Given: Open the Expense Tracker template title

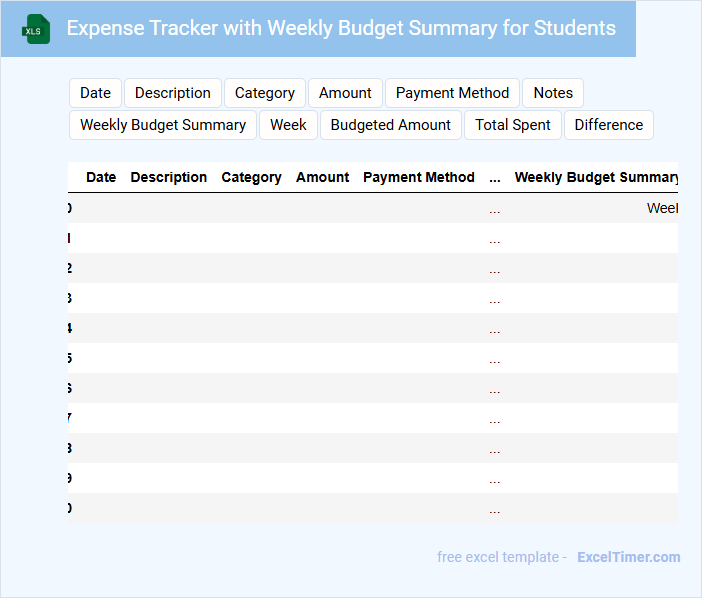Looking at the screenshot, I should click(x=341, y=28).
